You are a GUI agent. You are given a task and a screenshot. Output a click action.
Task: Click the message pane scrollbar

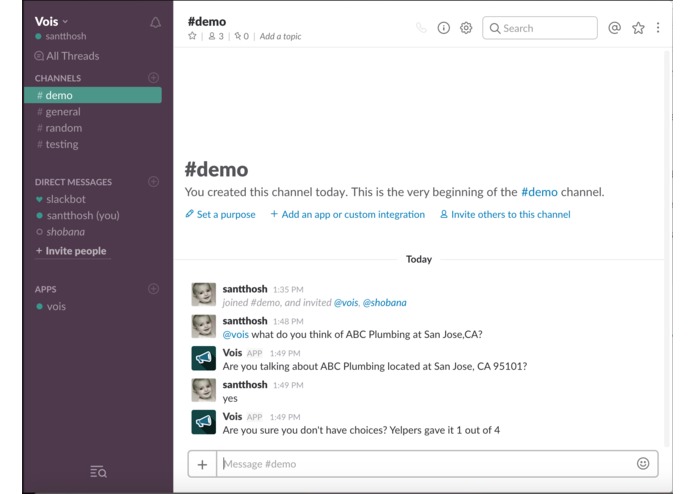pyautogui.click(x=667, y=248)
